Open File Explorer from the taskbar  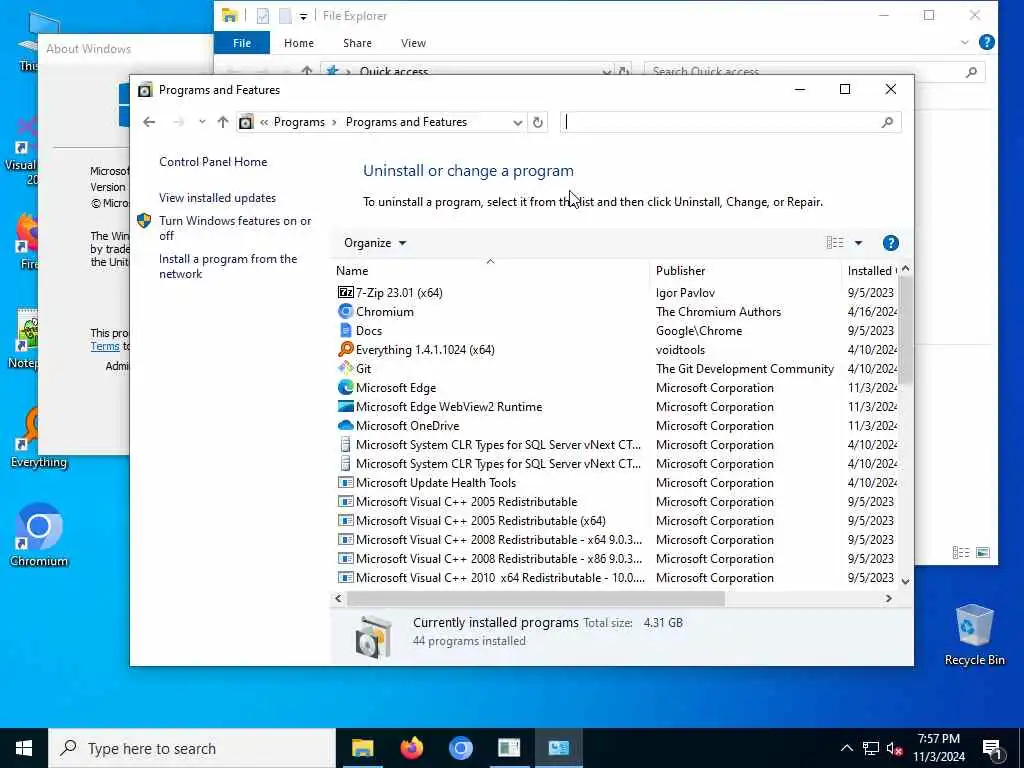point(362,748)
